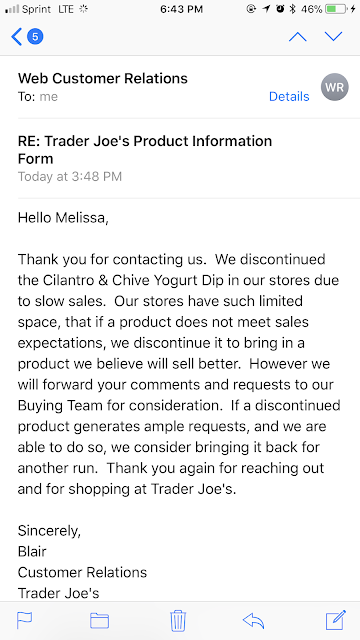
Task: Delete email with the trash icon
Action: 178,620
